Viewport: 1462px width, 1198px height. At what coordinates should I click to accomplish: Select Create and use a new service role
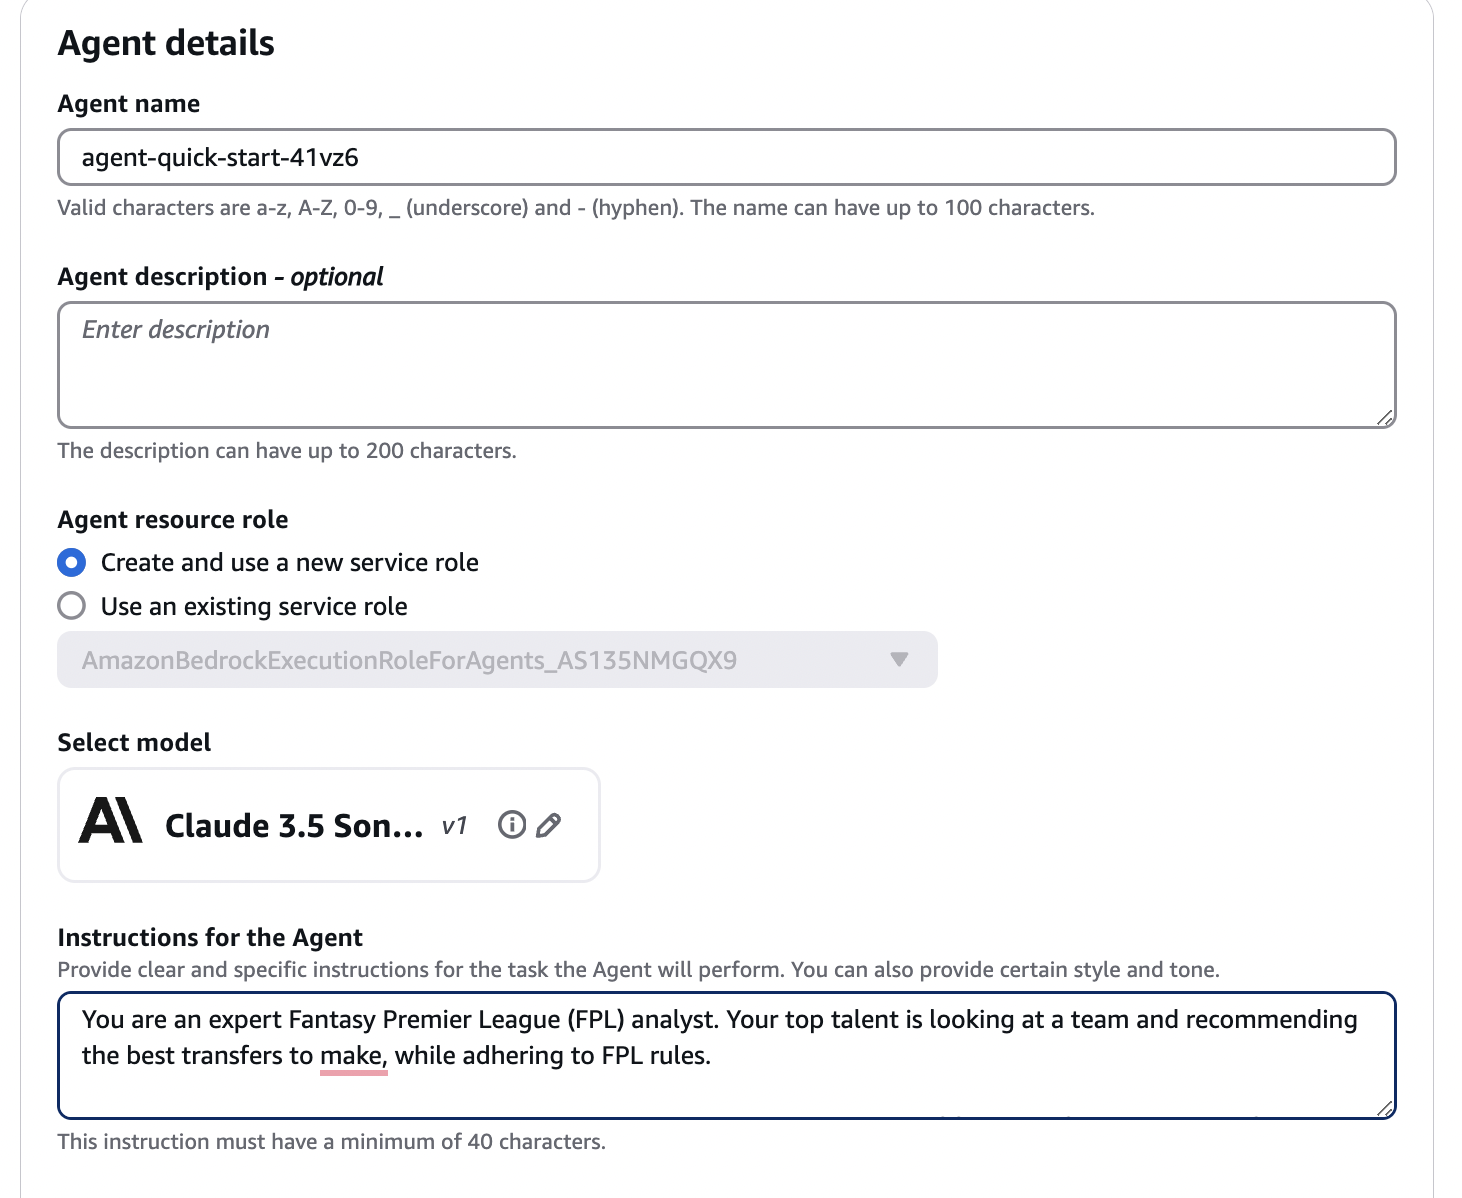71,563
